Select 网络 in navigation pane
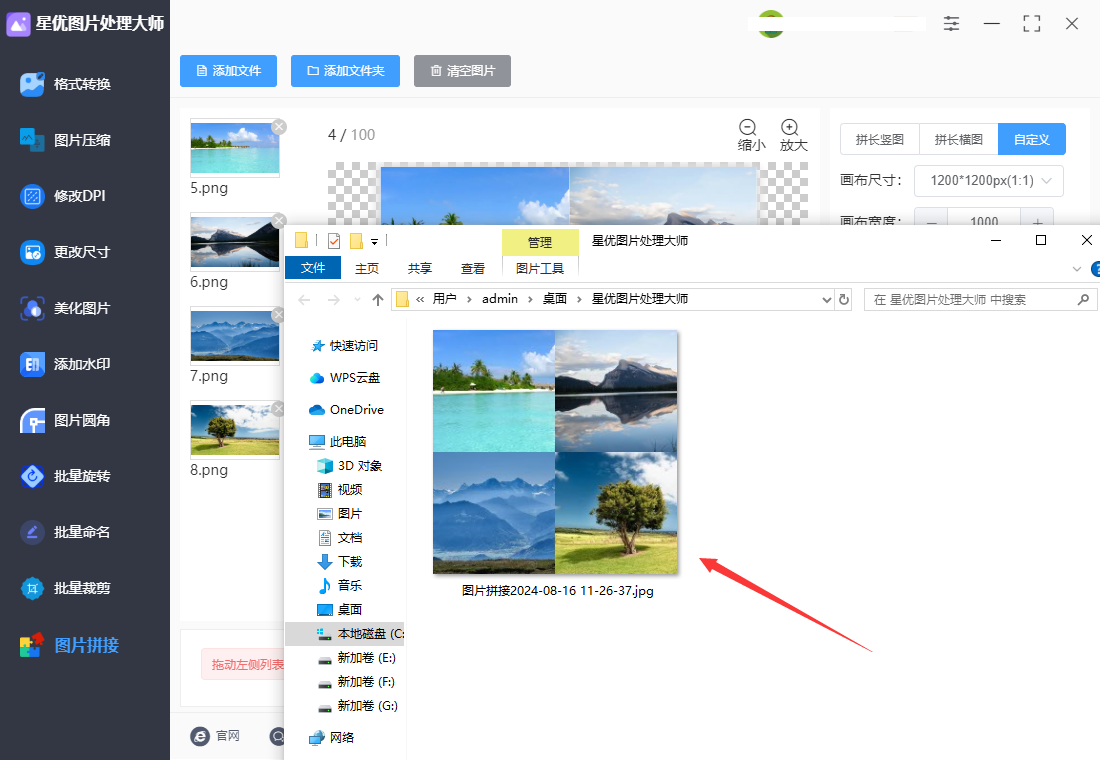Screen dimensions: 1100x760 coord(333,738)
